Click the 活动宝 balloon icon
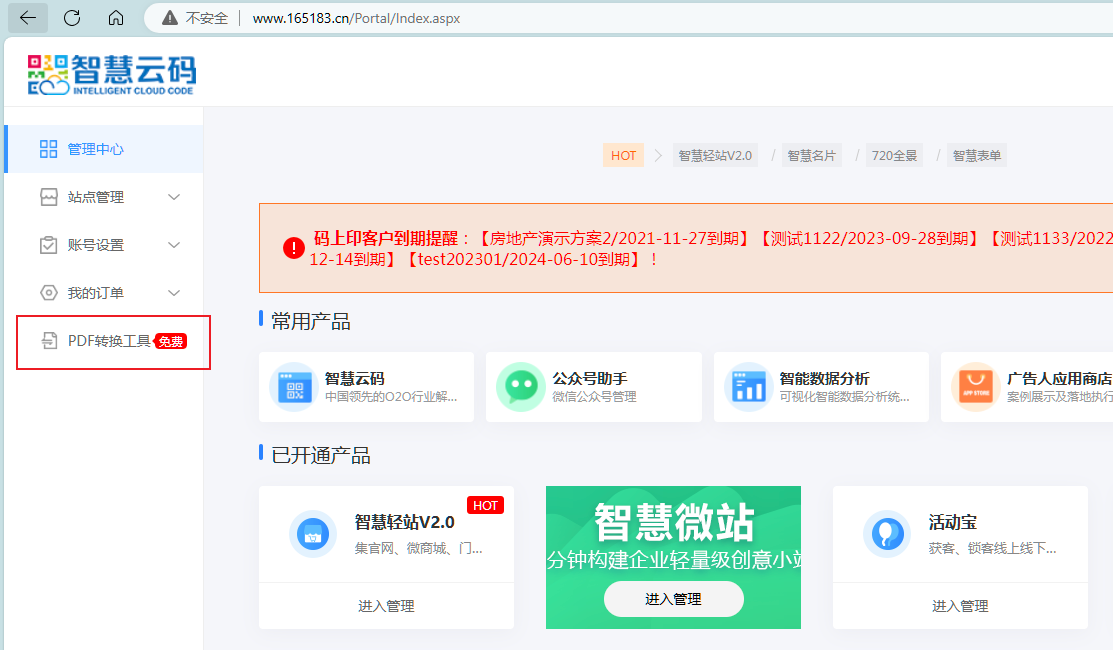This screenshot has width=1113, height=650. [x=887, y=534]
